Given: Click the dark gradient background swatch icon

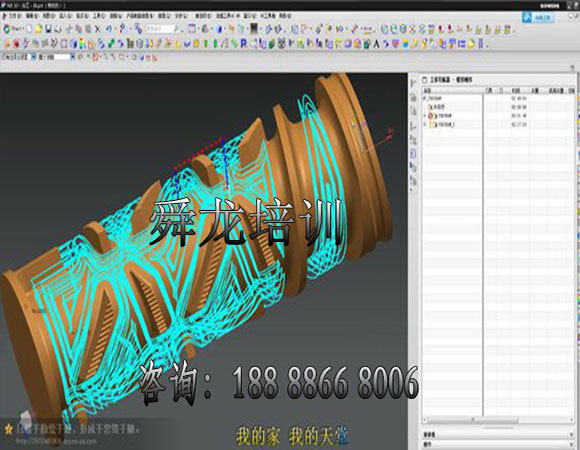Looking at the screenshot, I should pyautogui.click(x=254, y=29).
